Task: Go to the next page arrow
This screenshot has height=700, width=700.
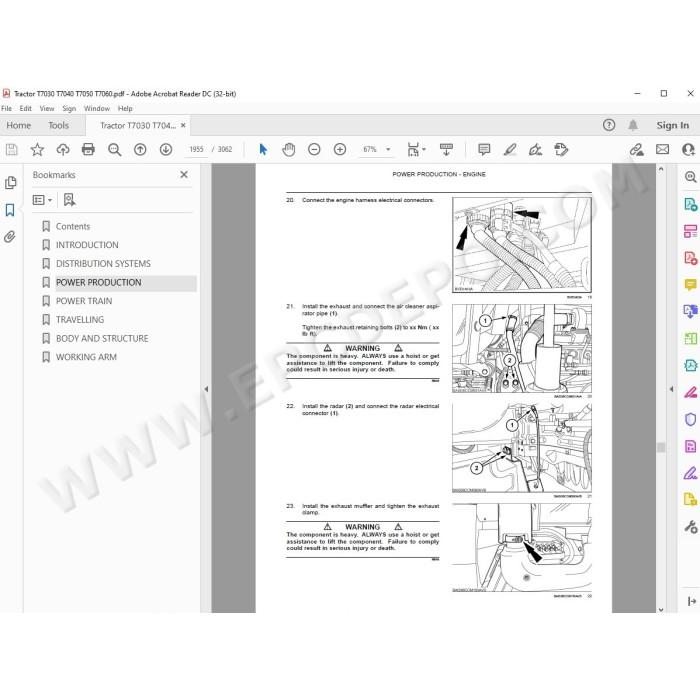Action: tap(166, 149)
